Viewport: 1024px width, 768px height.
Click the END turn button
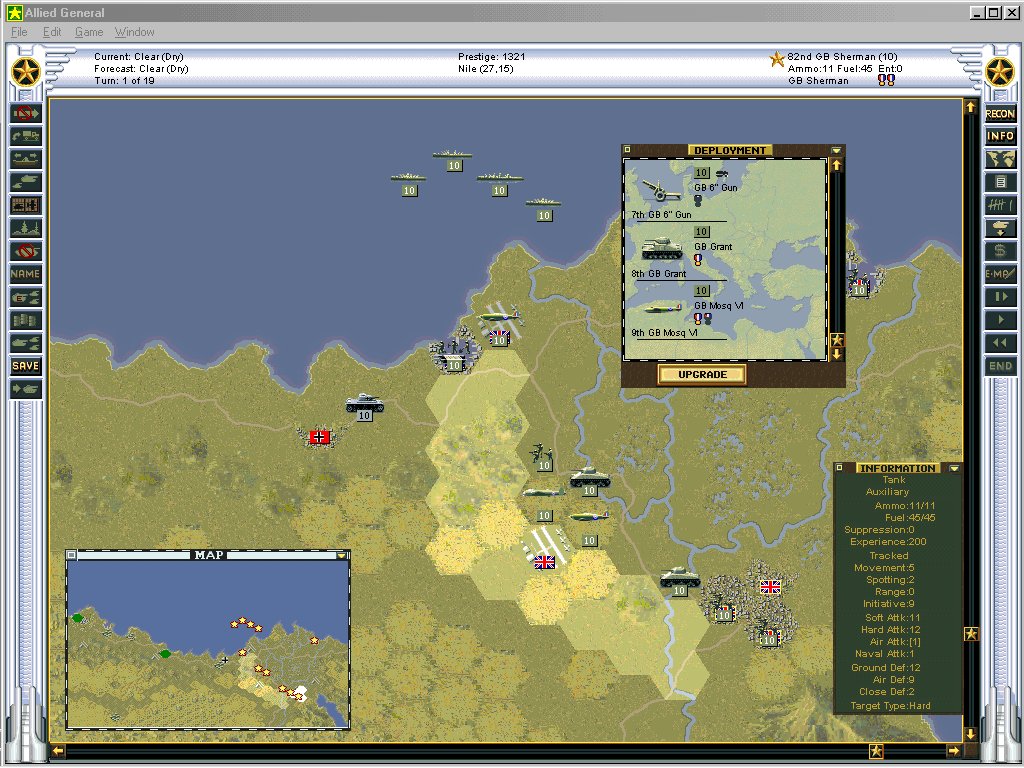(x=1000, y=366)
